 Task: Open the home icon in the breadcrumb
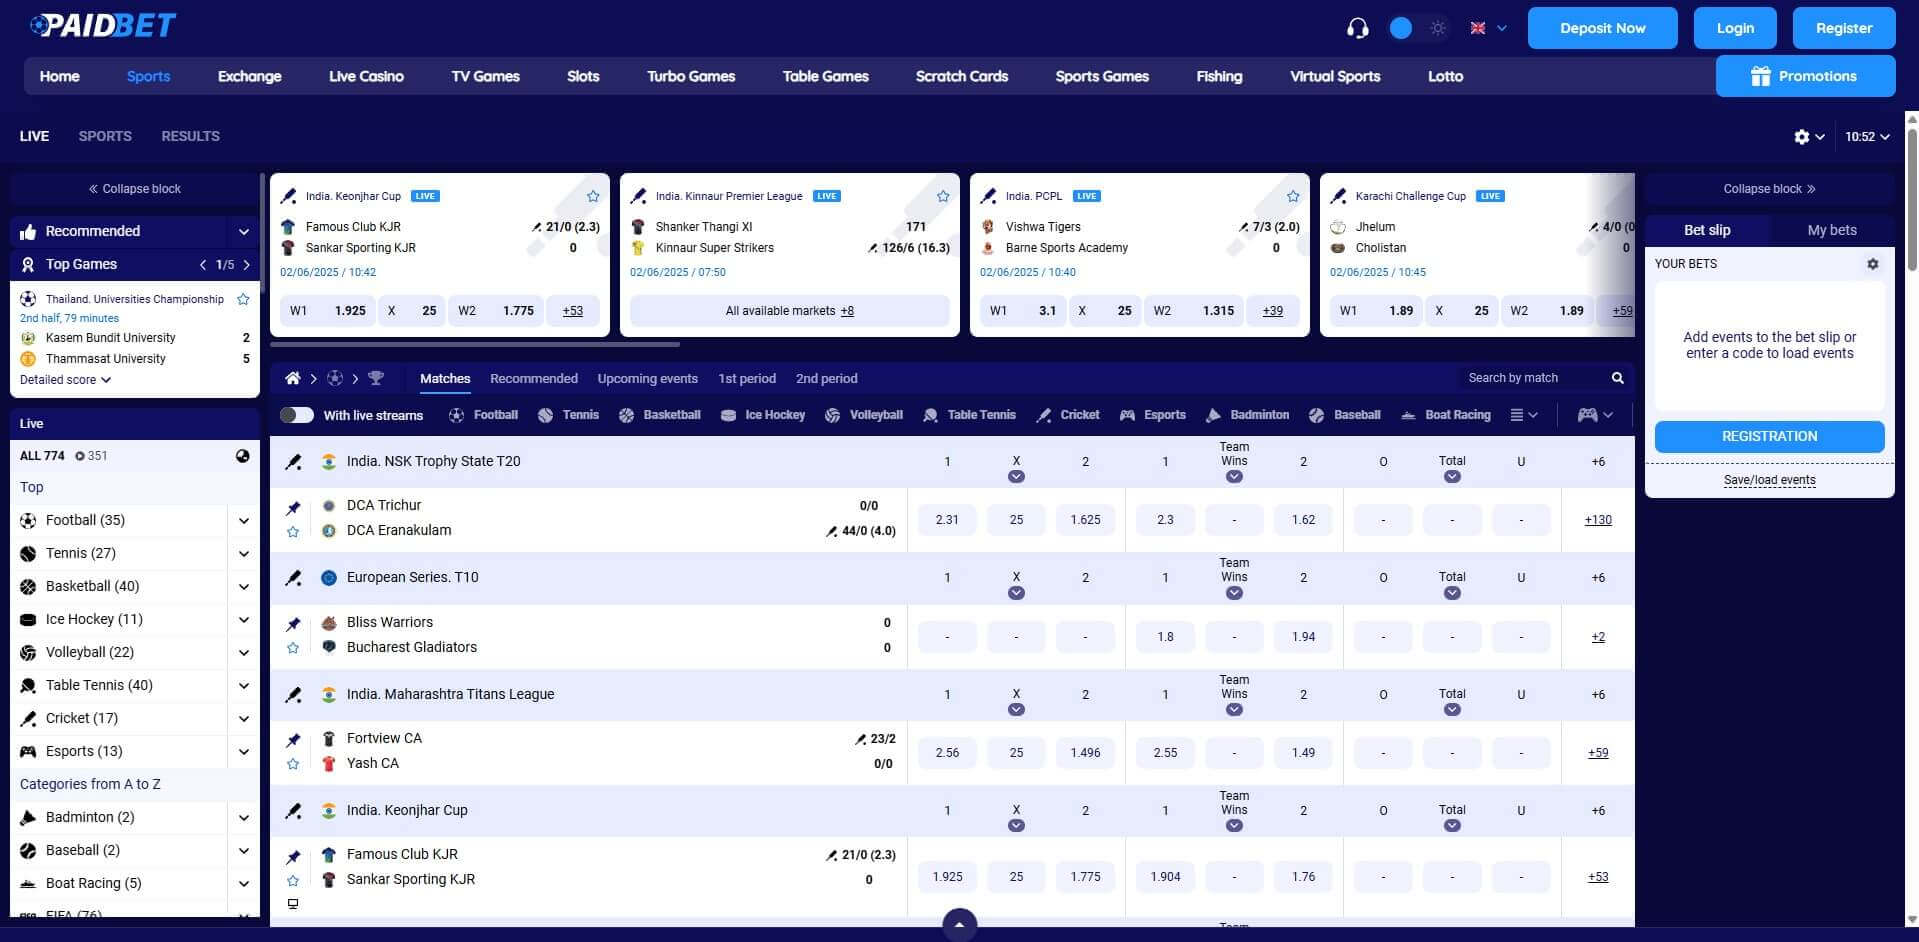pos(292,378)
